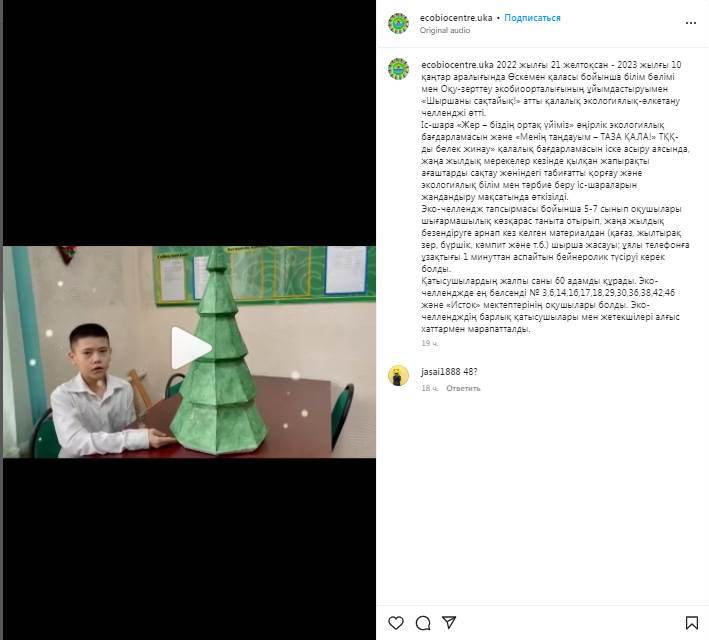Play the video with the paper tree
This screenshot has height=640, width=709.
point(191,347)
